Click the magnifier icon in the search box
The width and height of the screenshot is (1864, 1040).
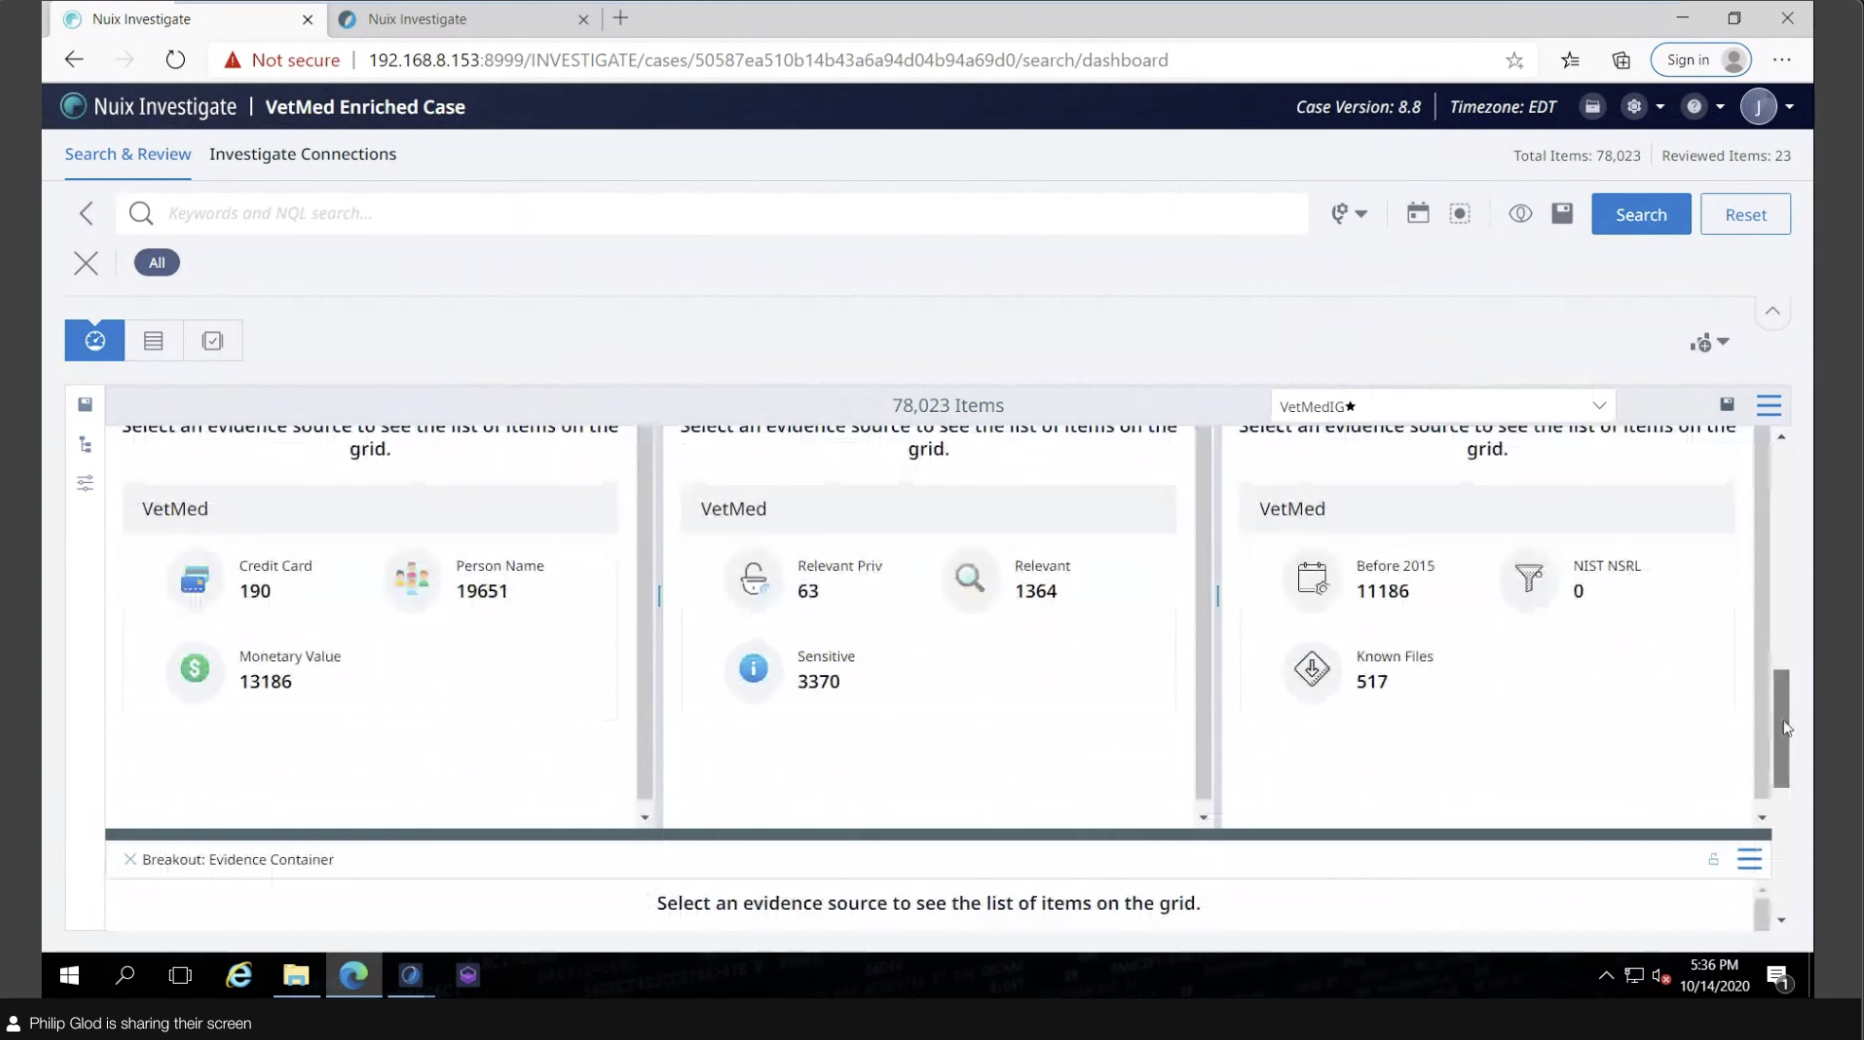point(141,213)
